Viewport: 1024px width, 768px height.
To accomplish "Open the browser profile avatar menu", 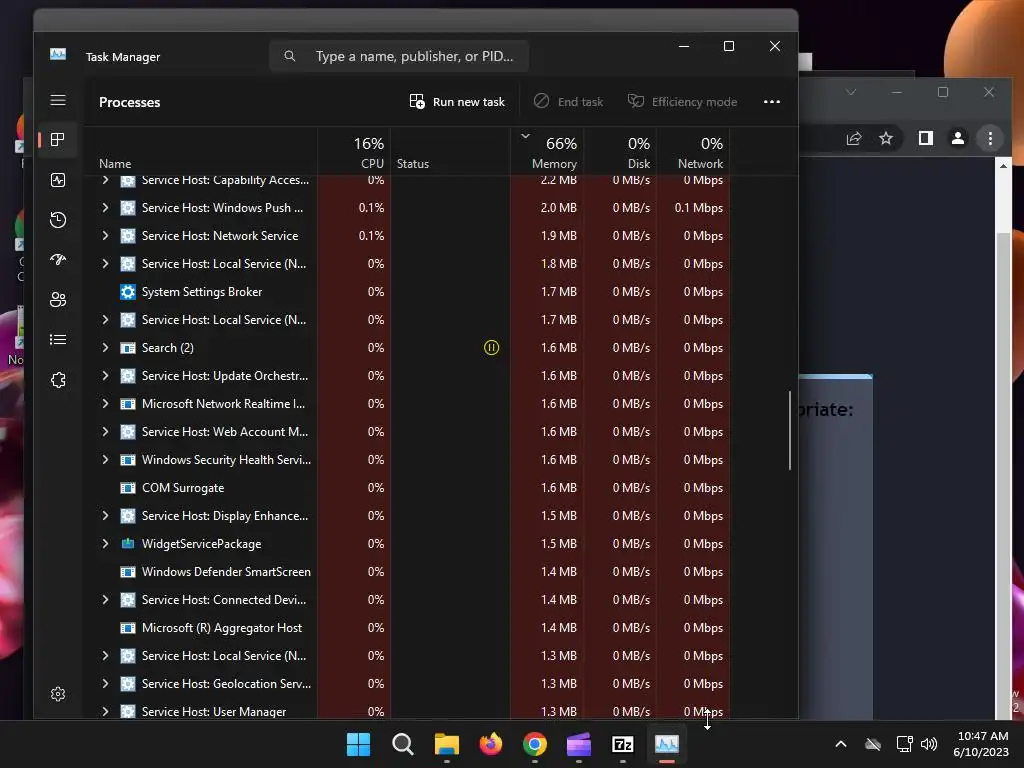I will coord(957,138).
